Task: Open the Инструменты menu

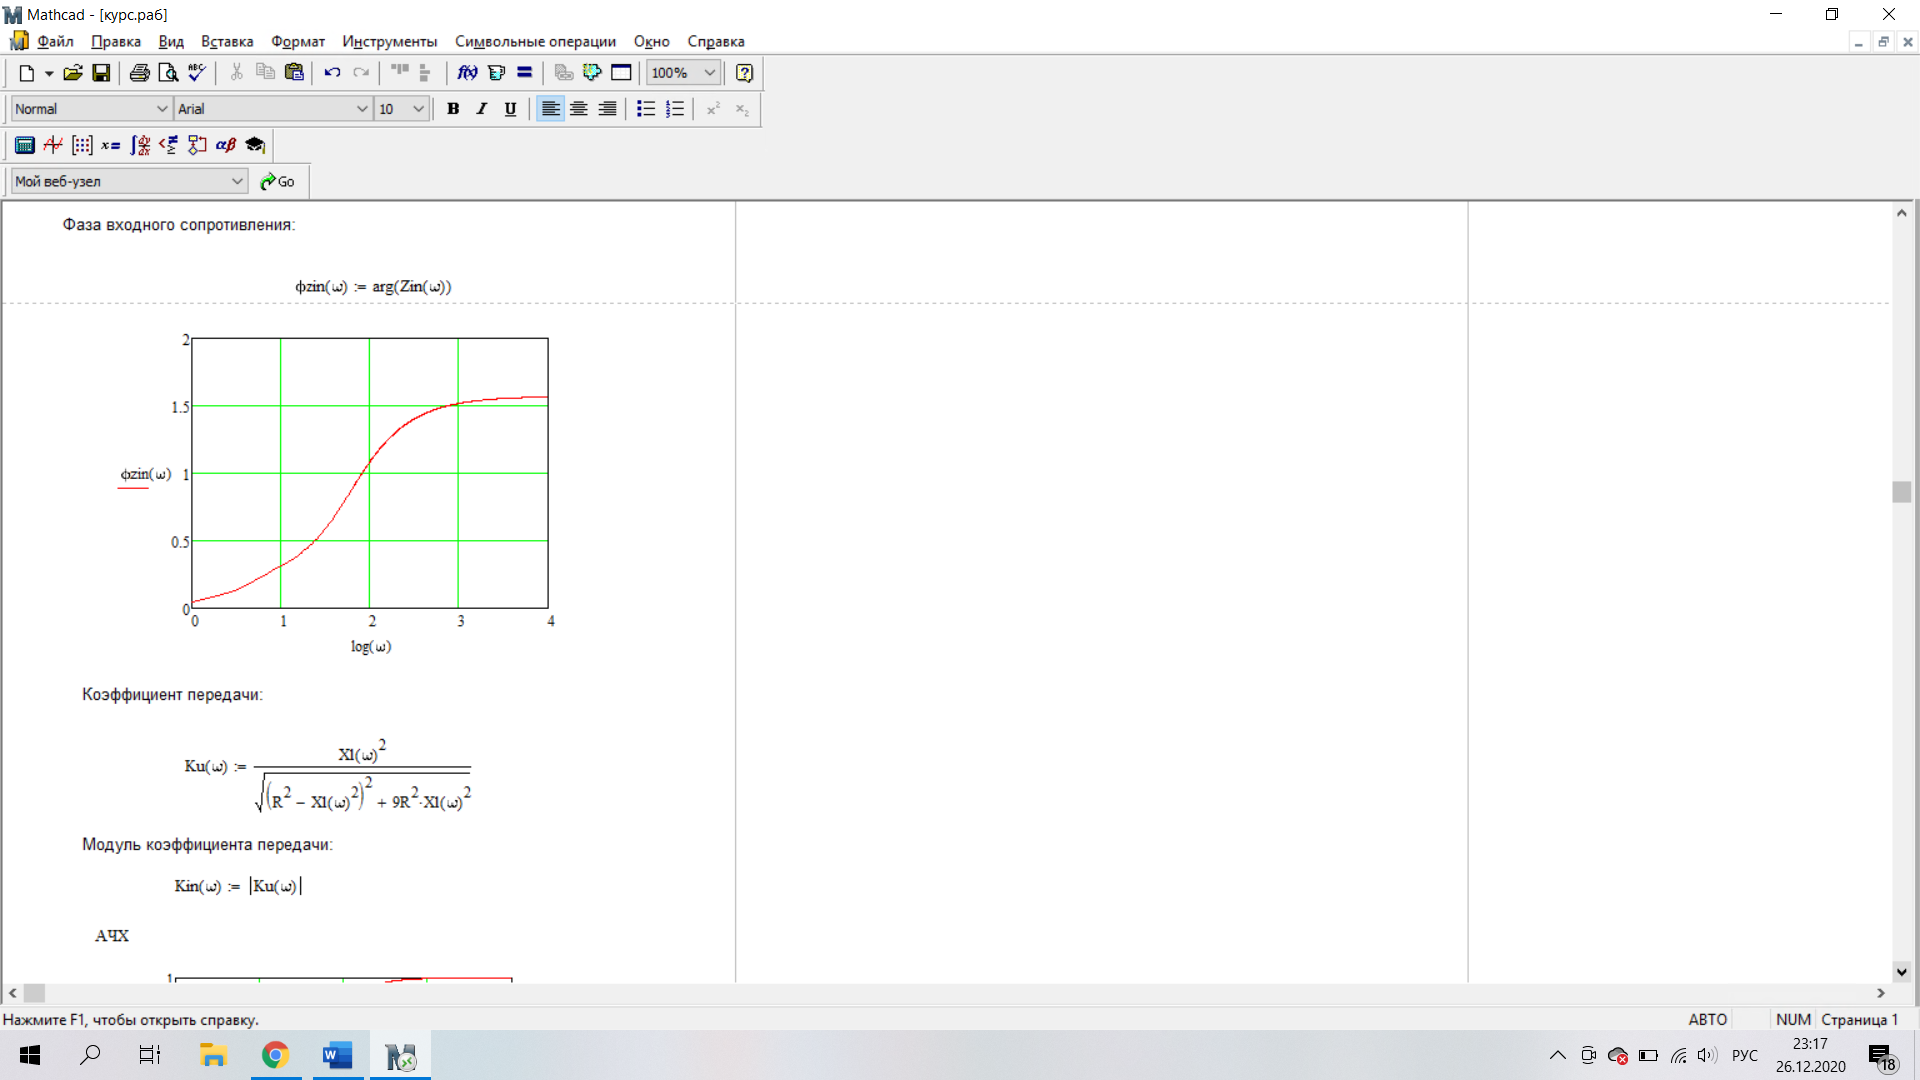Action: tap(390, 41)
